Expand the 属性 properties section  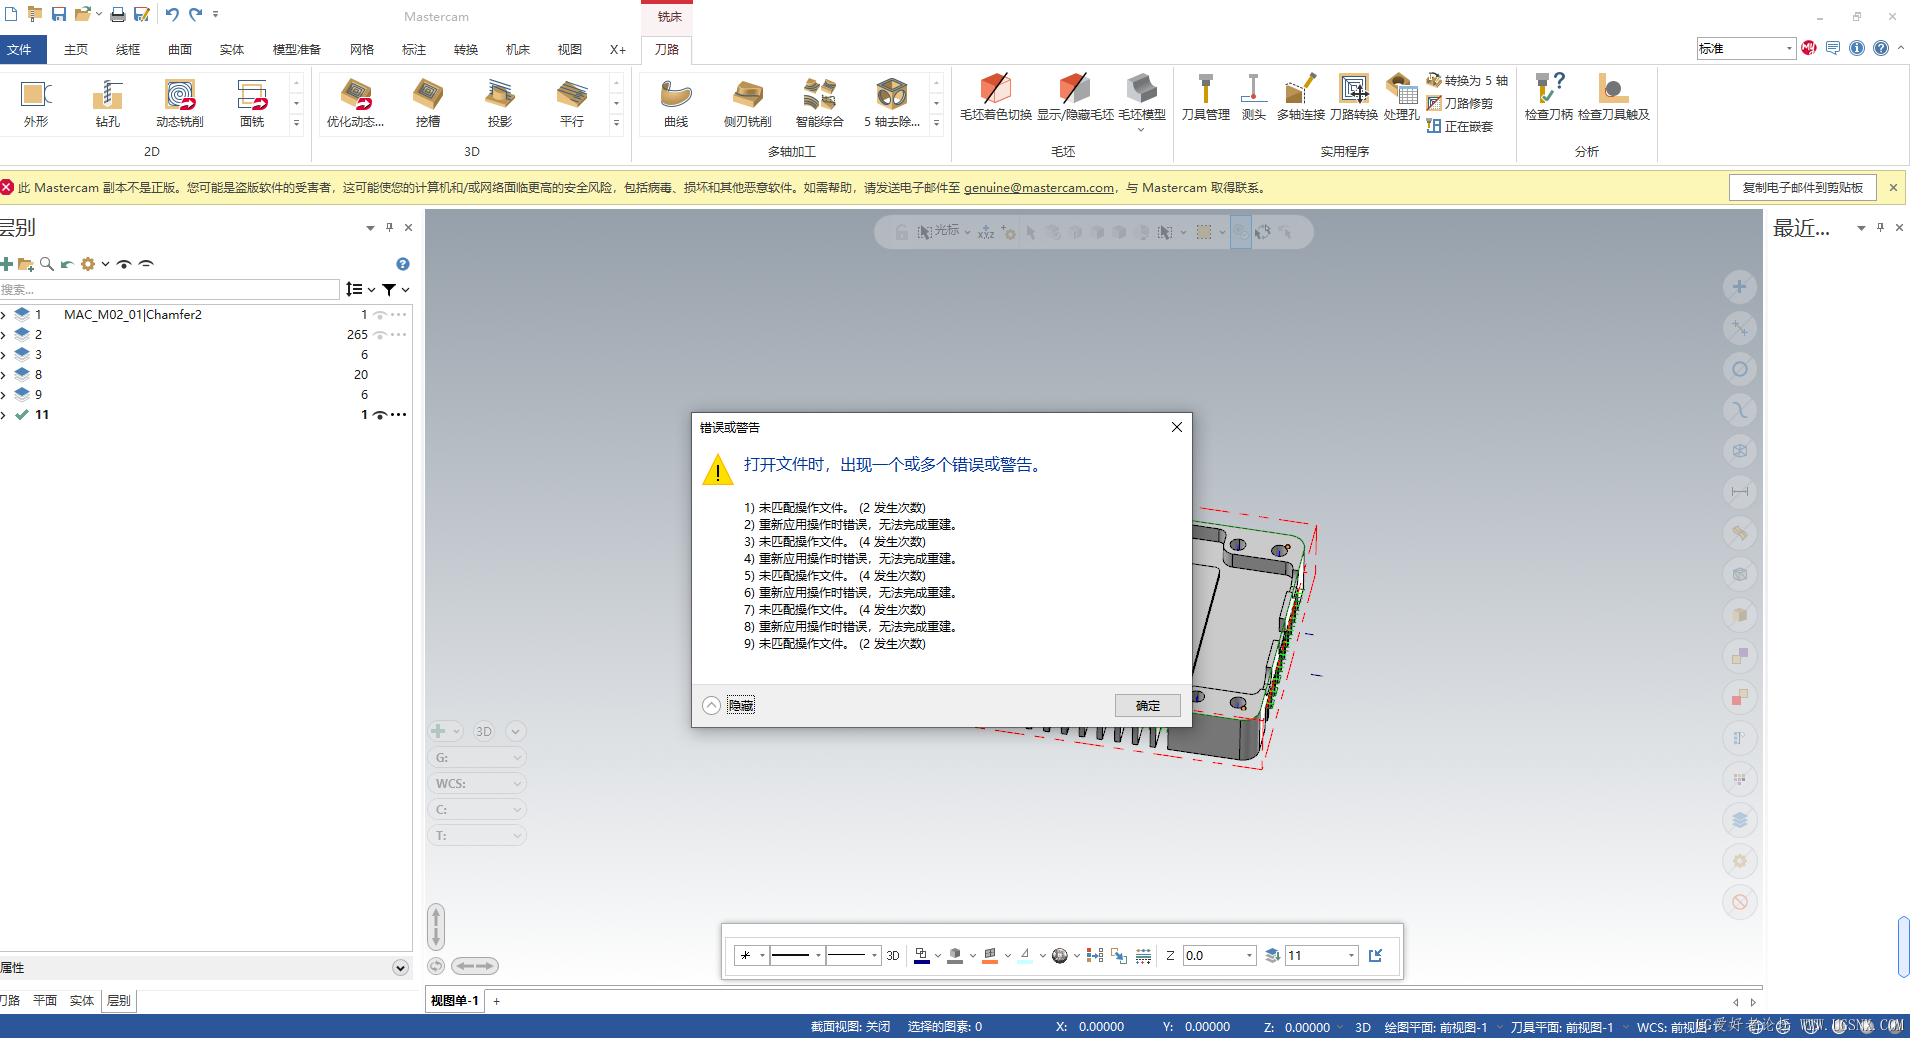click(x=400, y=967)
